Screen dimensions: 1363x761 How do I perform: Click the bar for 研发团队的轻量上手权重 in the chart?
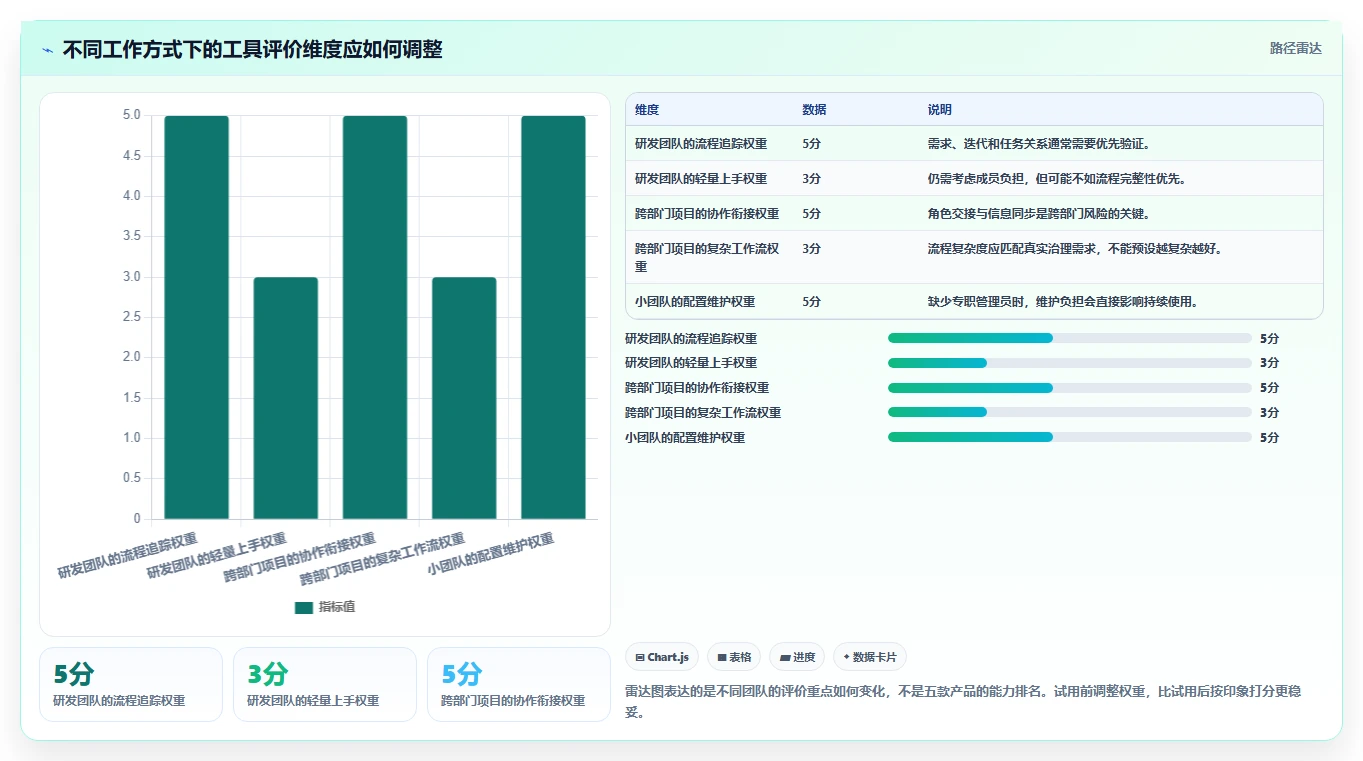click(x=286, y=398)
